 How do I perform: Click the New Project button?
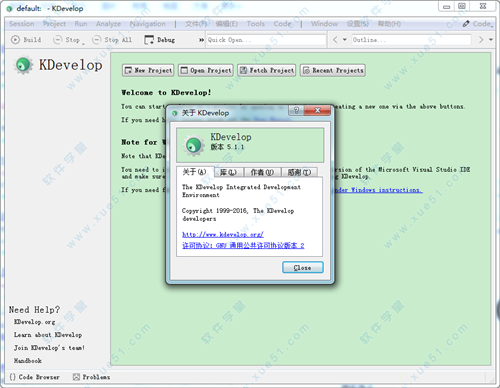coord(148,70)
